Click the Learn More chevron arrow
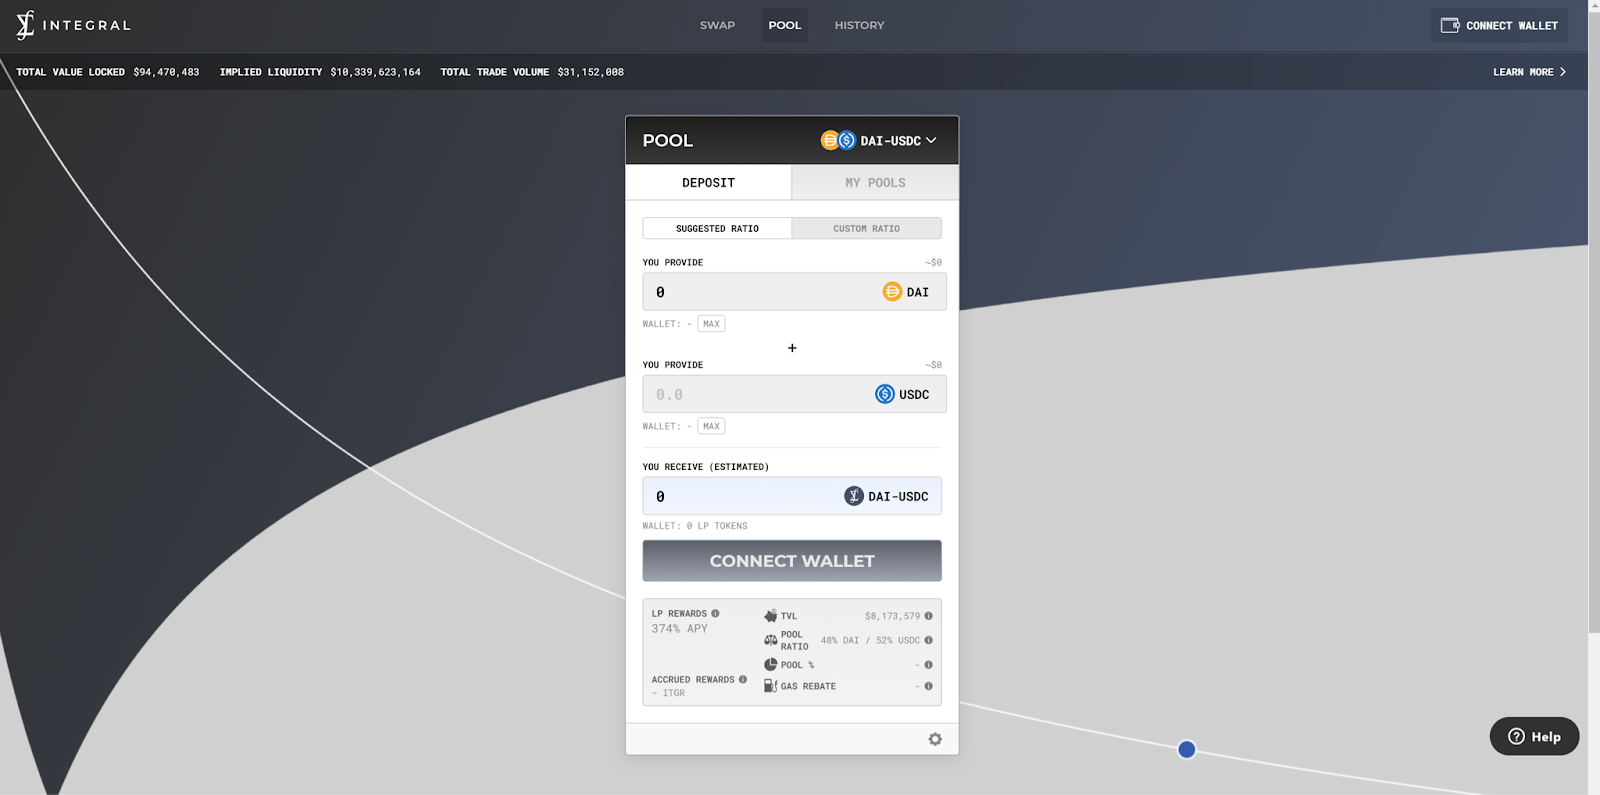 click(x=1563, y=72)
